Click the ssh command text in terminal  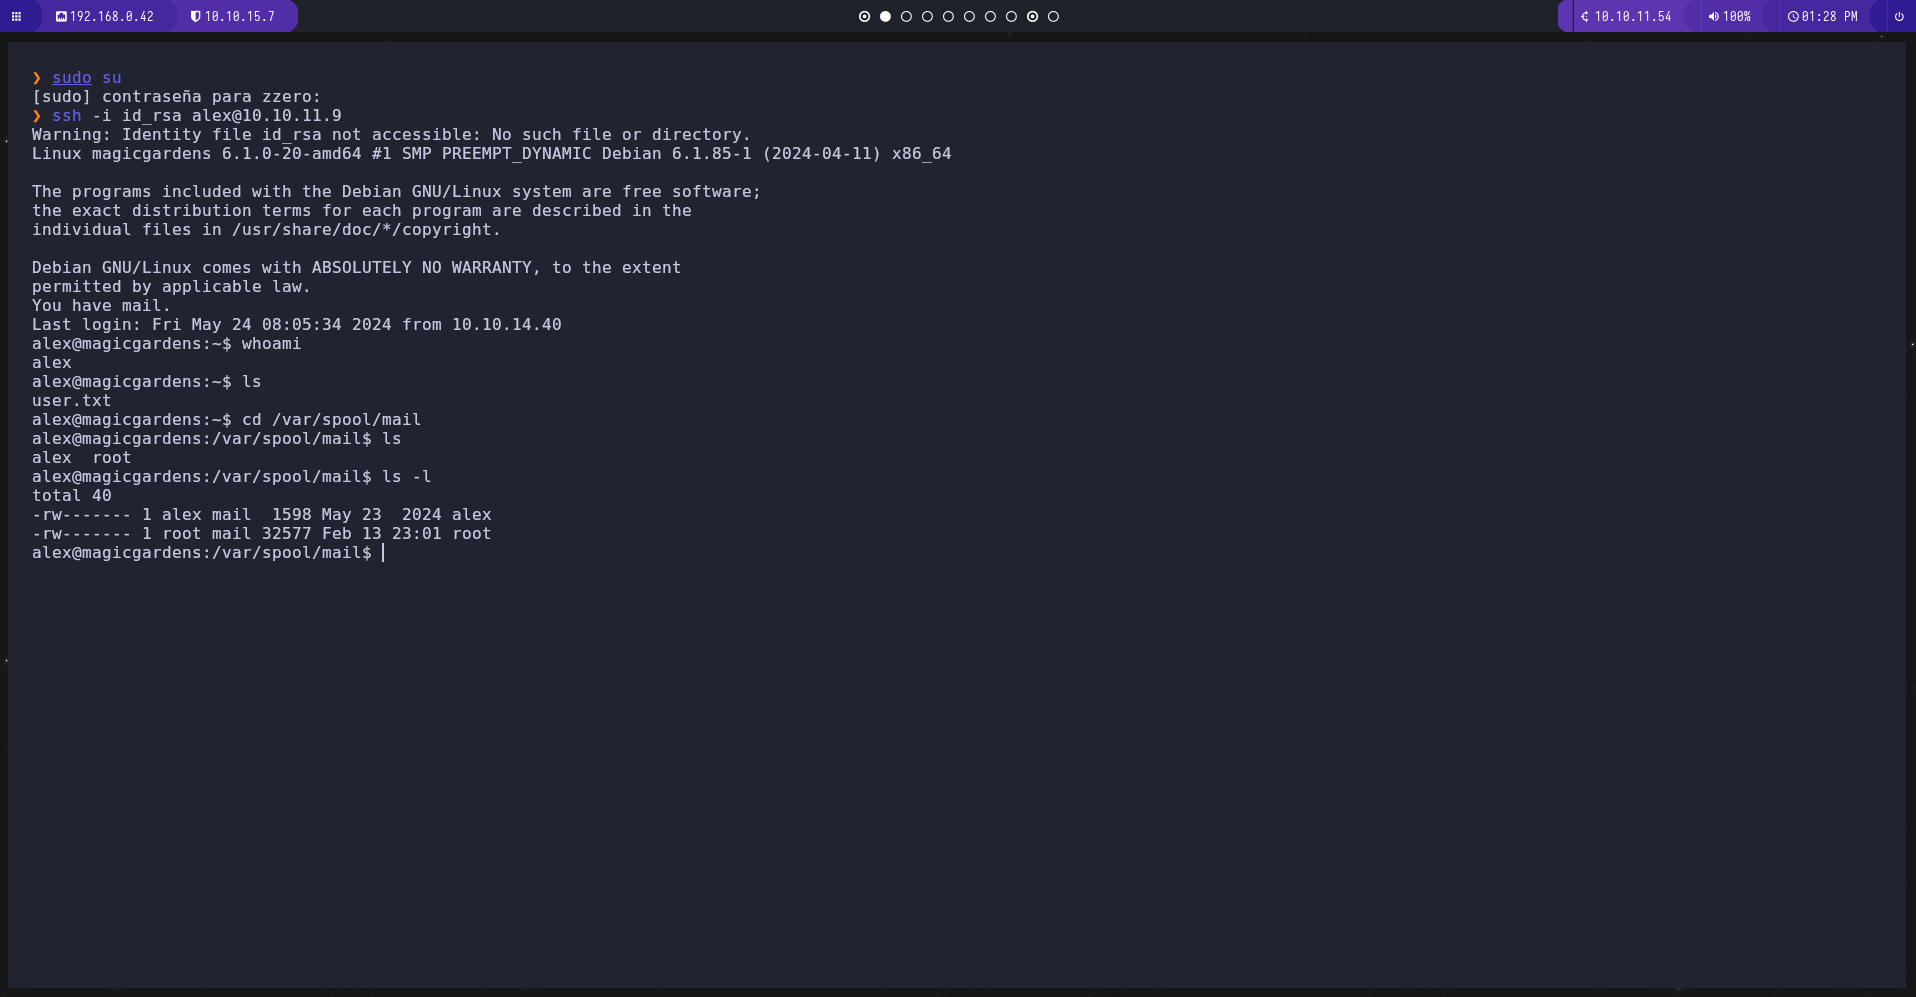tap(67, 116)
